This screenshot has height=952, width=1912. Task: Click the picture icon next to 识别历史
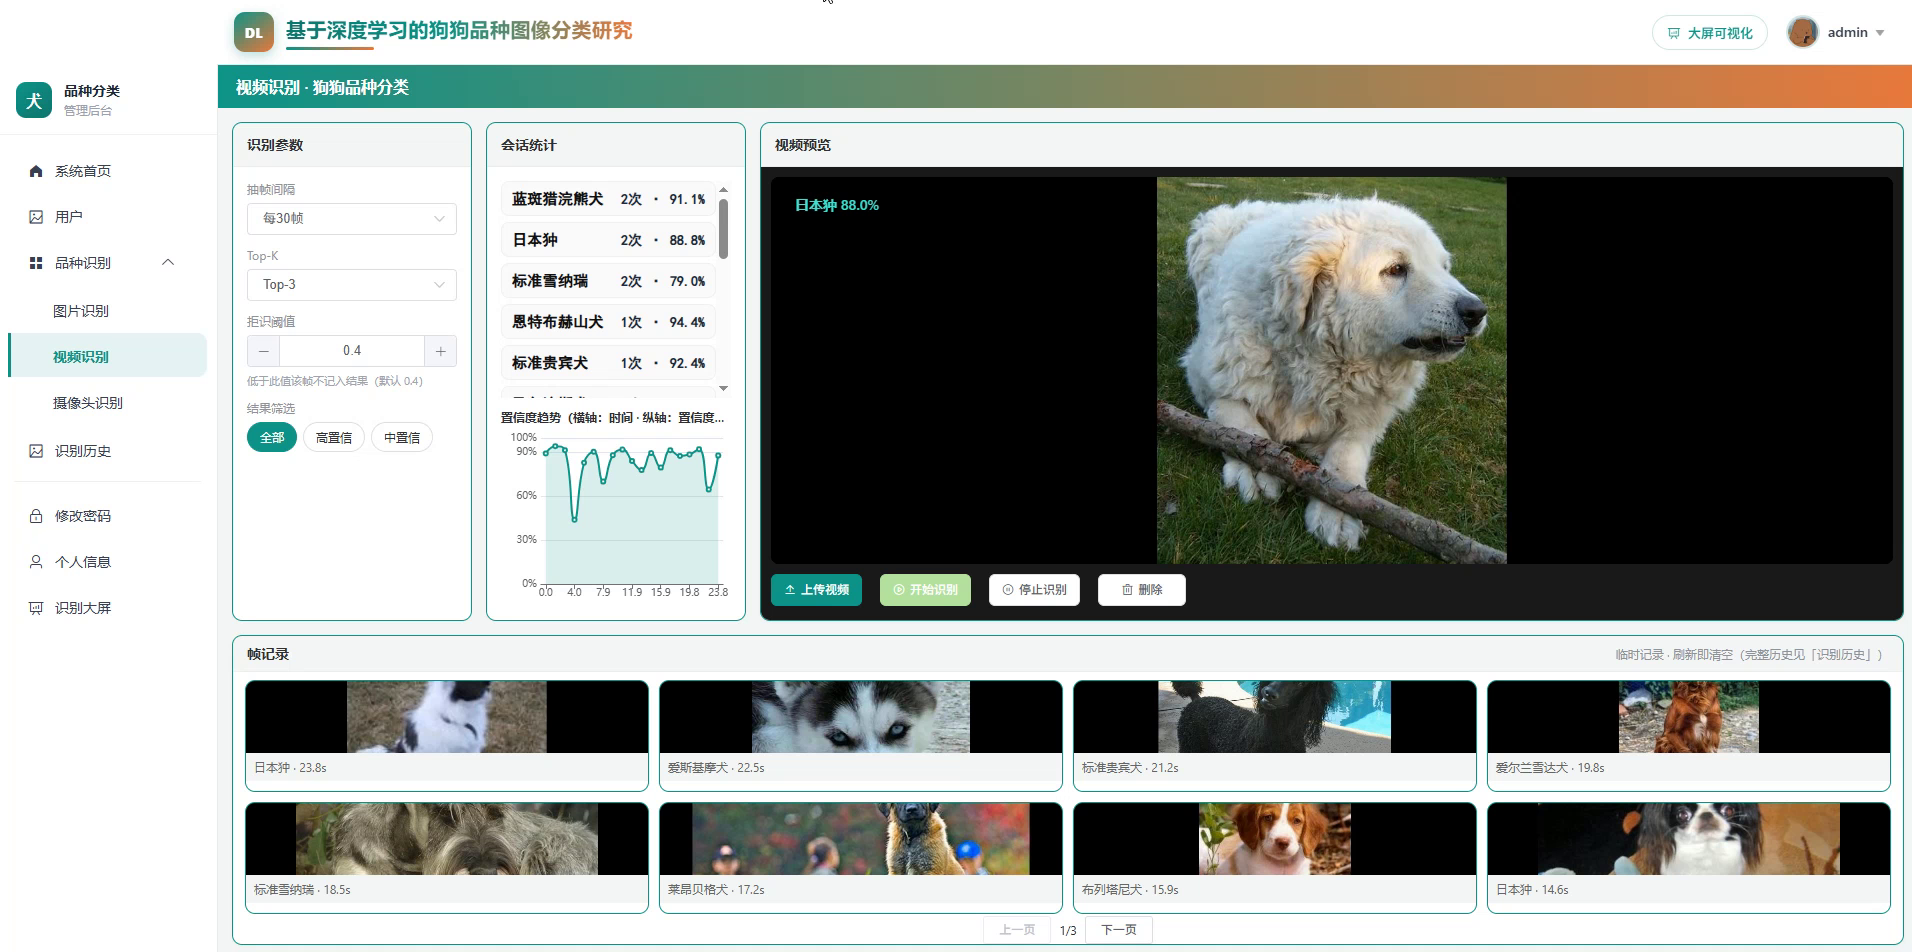36,451
